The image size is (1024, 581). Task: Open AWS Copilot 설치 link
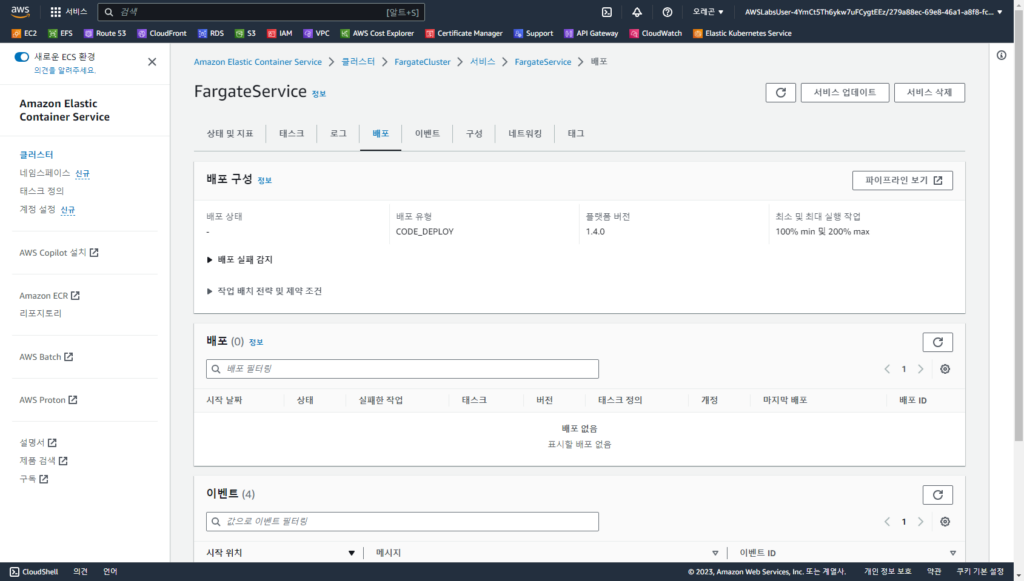pyautogui.click(x=59, y=253)
